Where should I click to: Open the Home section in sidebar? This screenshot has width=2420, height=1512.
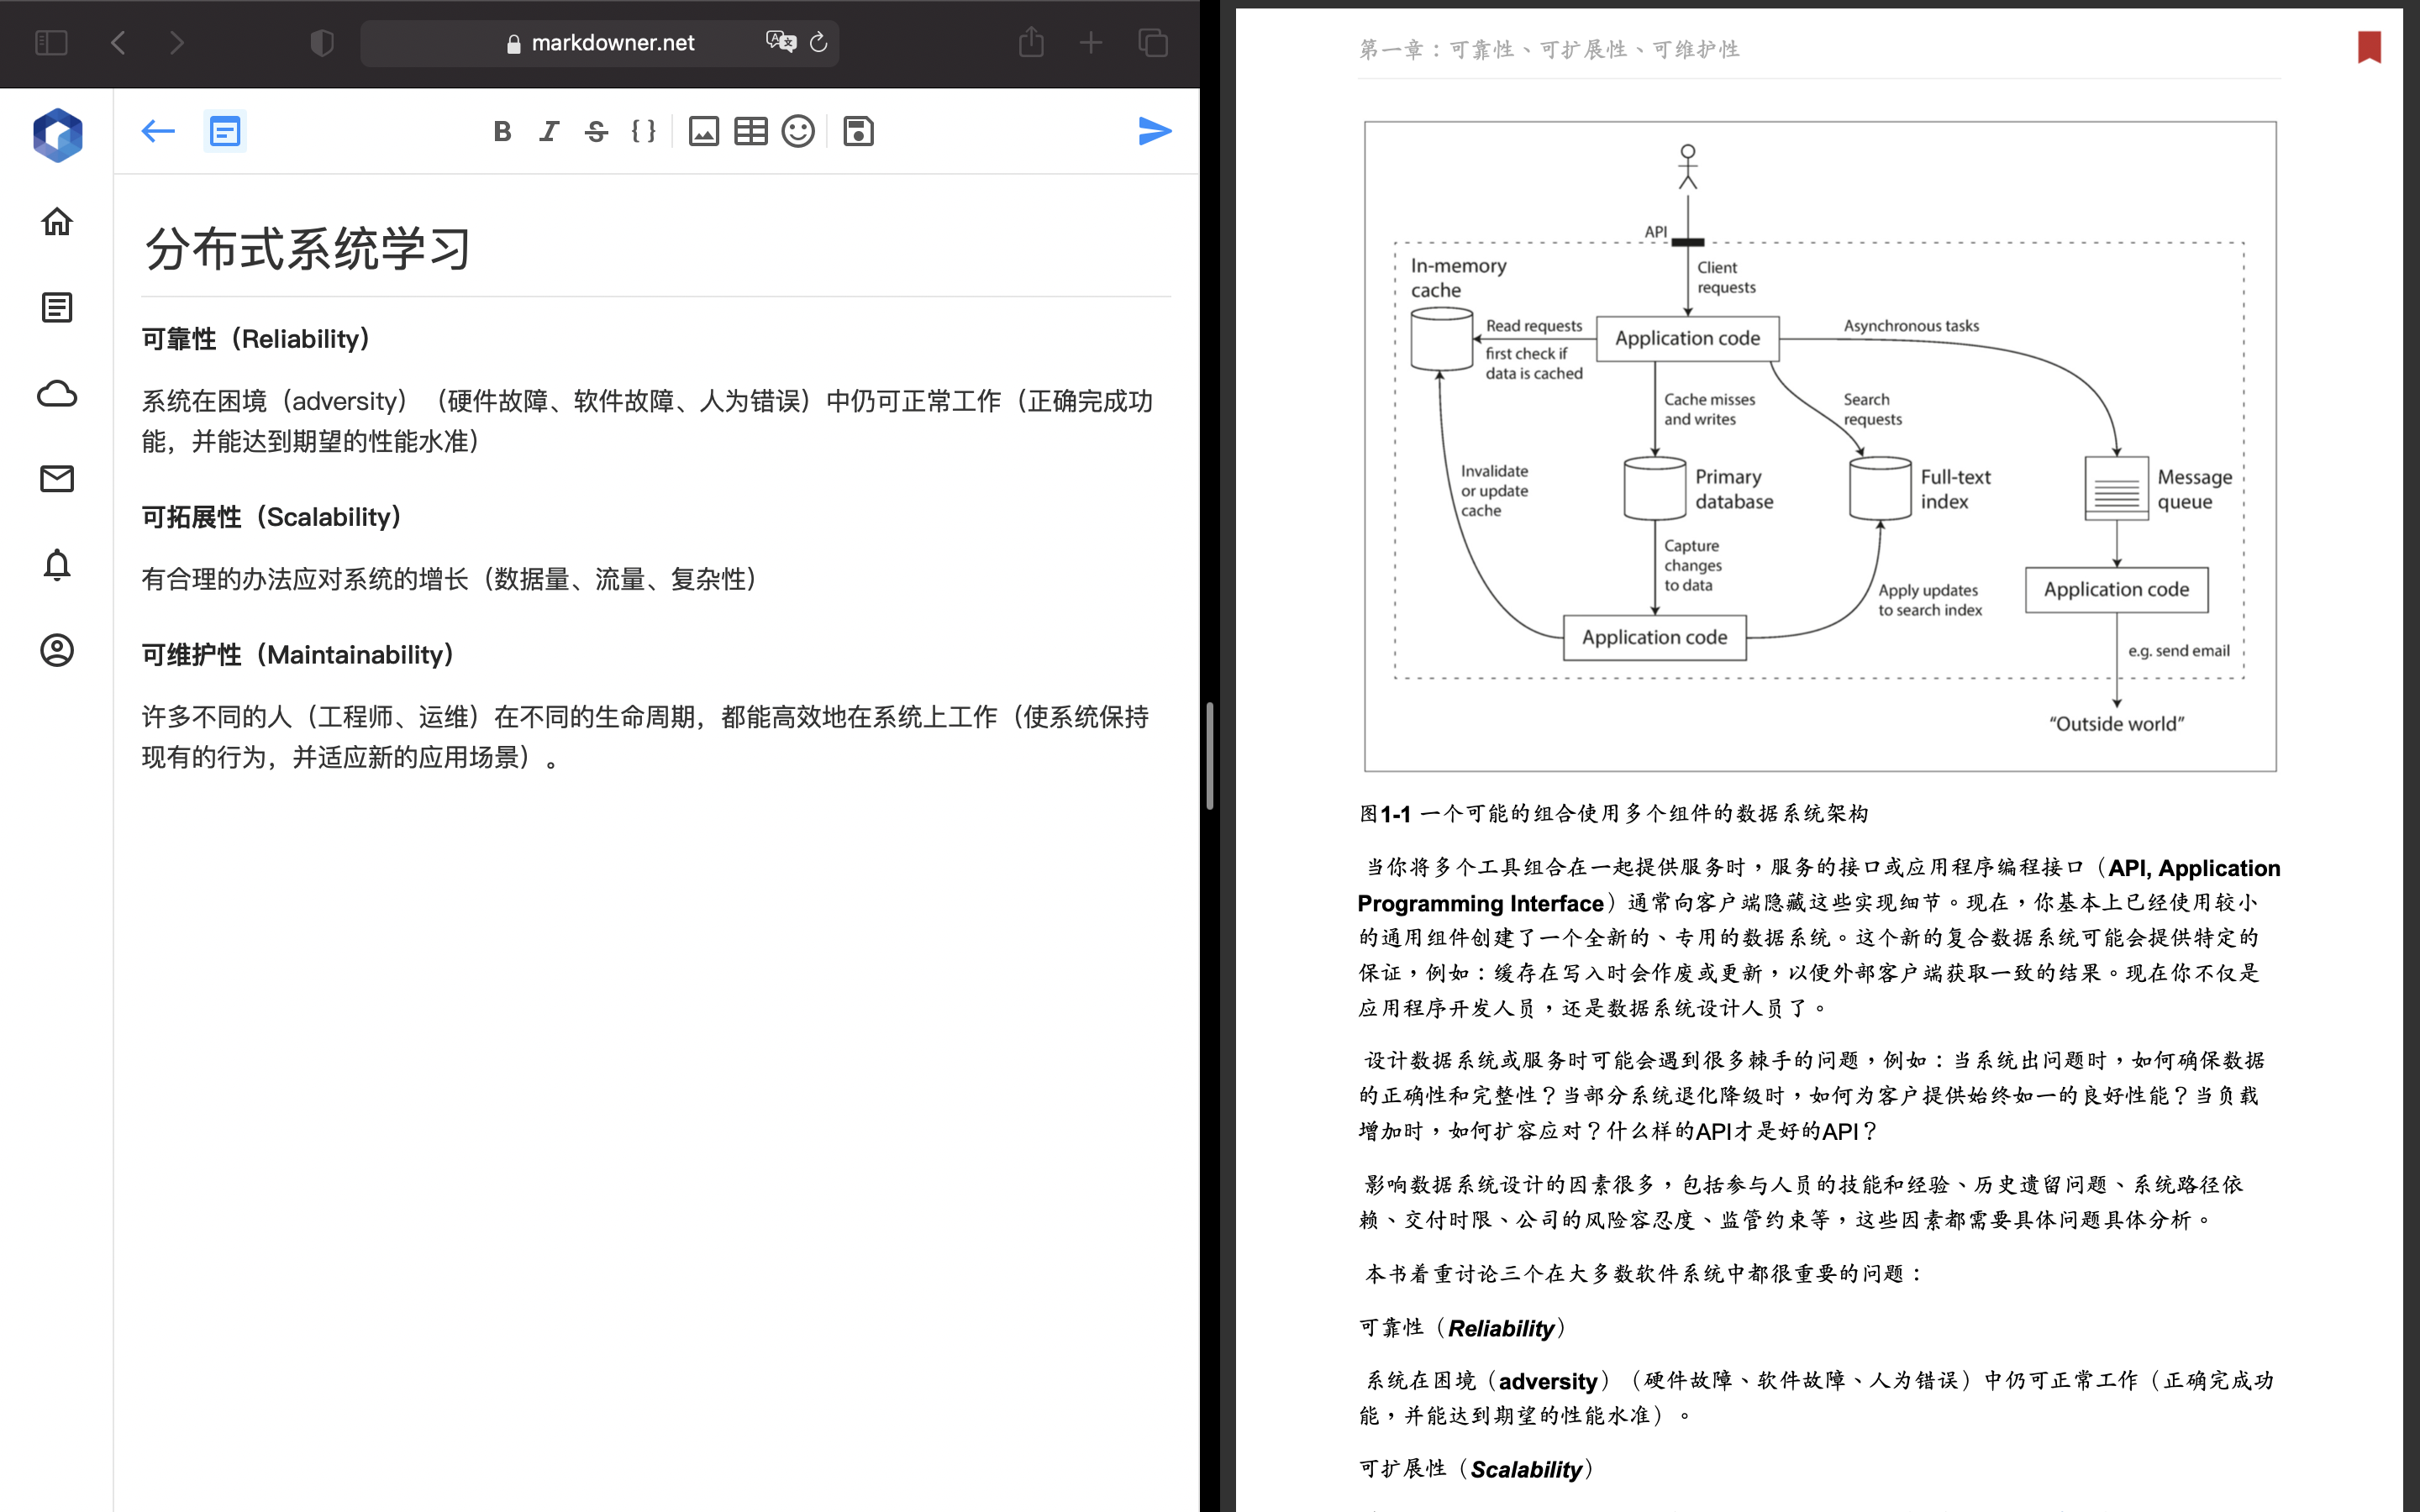coord(57,221)
